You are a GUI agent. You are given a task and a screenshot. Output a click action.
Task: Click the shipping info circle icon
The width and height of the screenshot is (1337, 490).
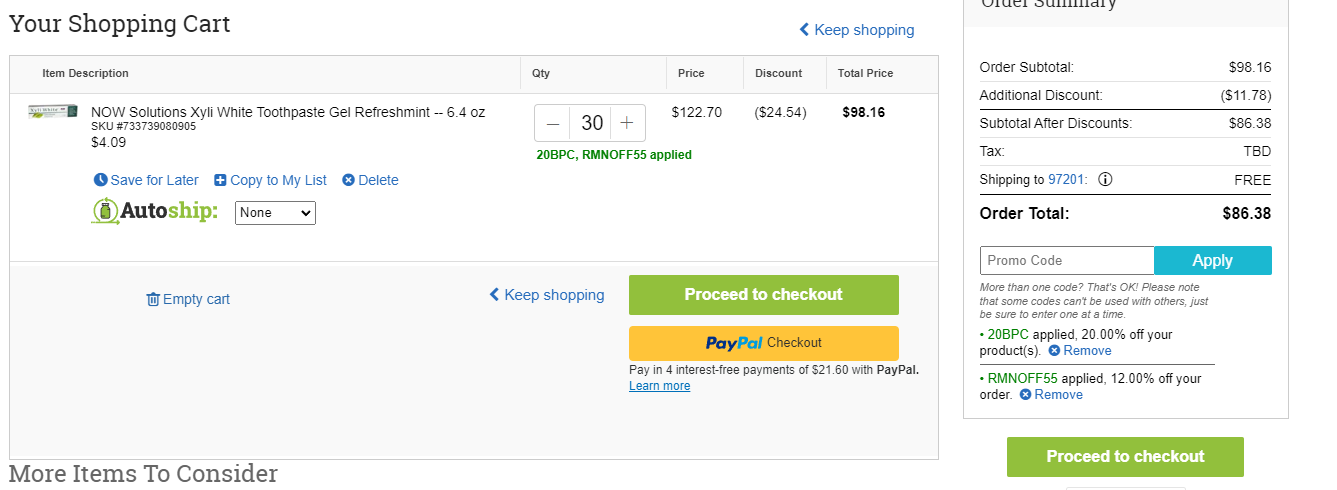1105,180
